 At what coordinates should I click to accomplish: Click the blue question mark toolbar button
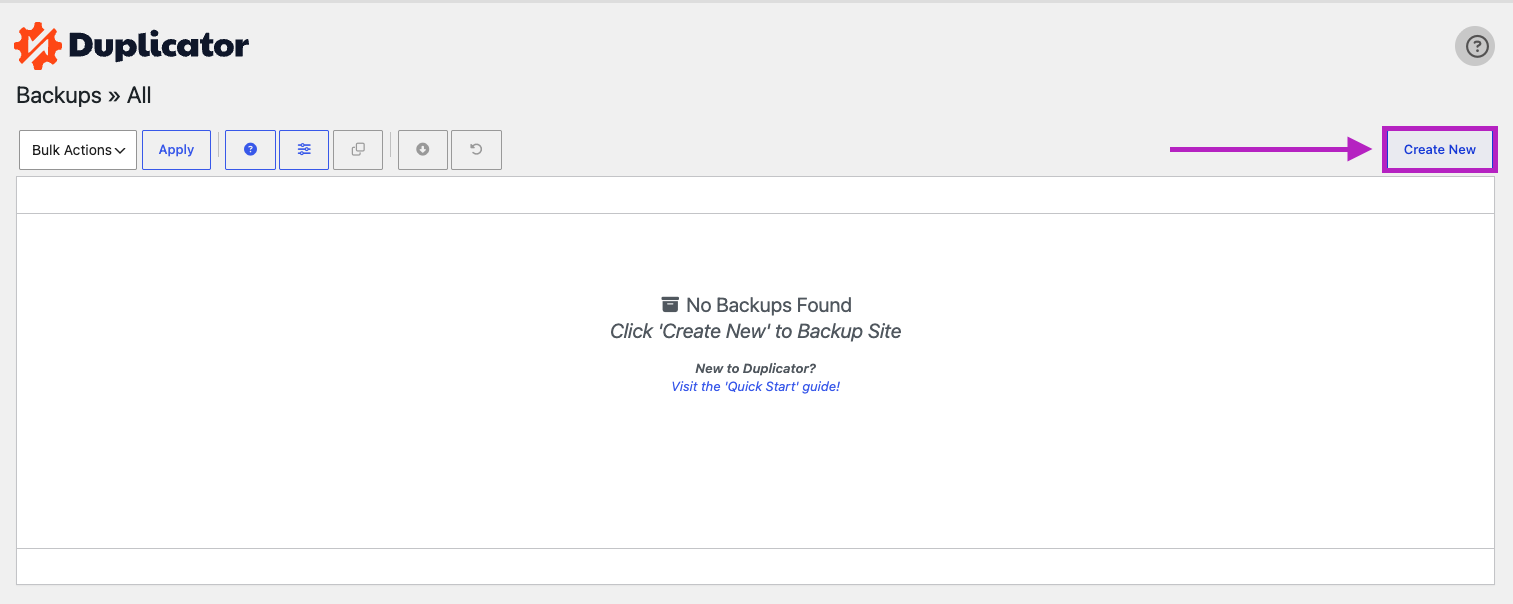(250, 150)
